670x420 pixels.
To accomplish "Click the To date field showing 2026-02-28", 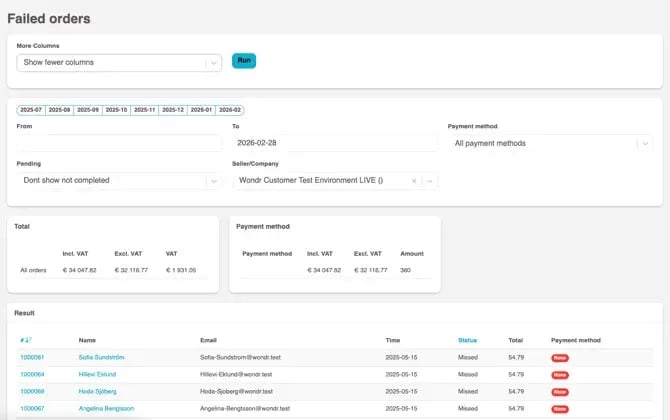I will pyautogui.click(x=334, y=143).
